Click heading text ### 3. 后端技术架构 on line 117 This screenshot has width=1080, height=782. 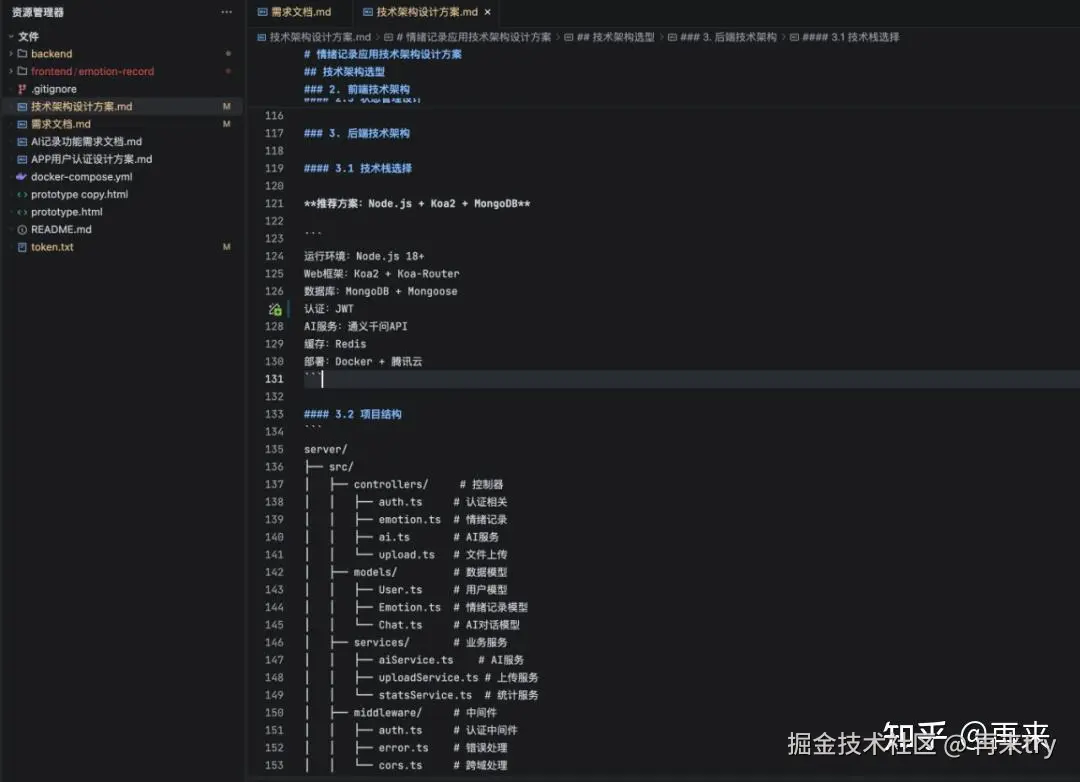click(357, 133)
